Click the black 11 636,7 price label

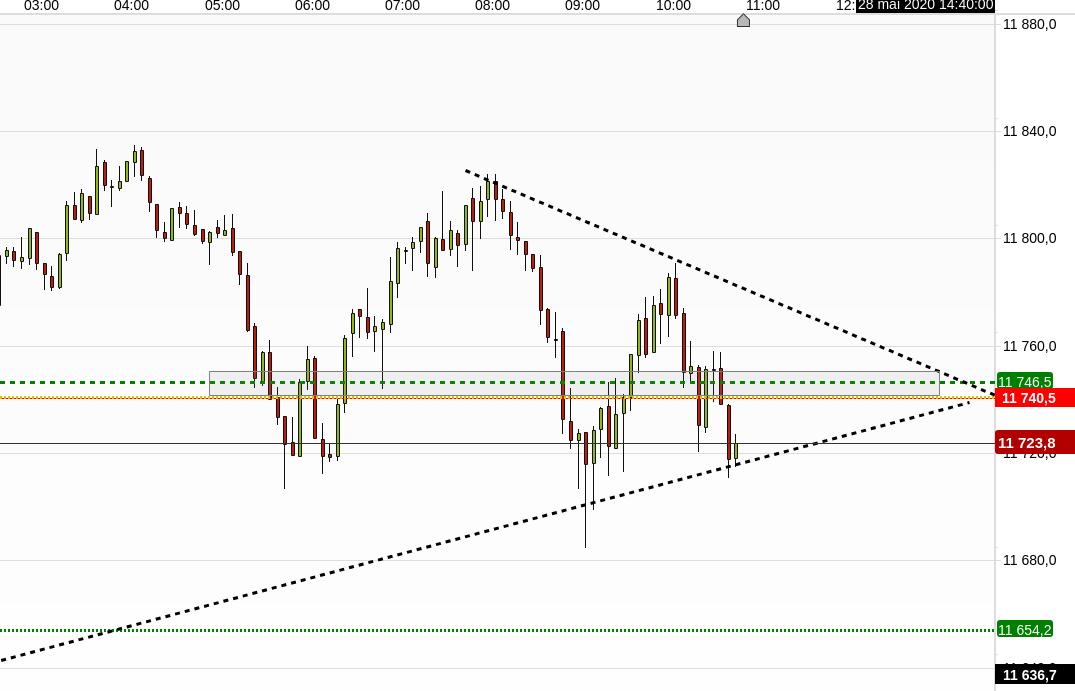tap(1035, 676)
